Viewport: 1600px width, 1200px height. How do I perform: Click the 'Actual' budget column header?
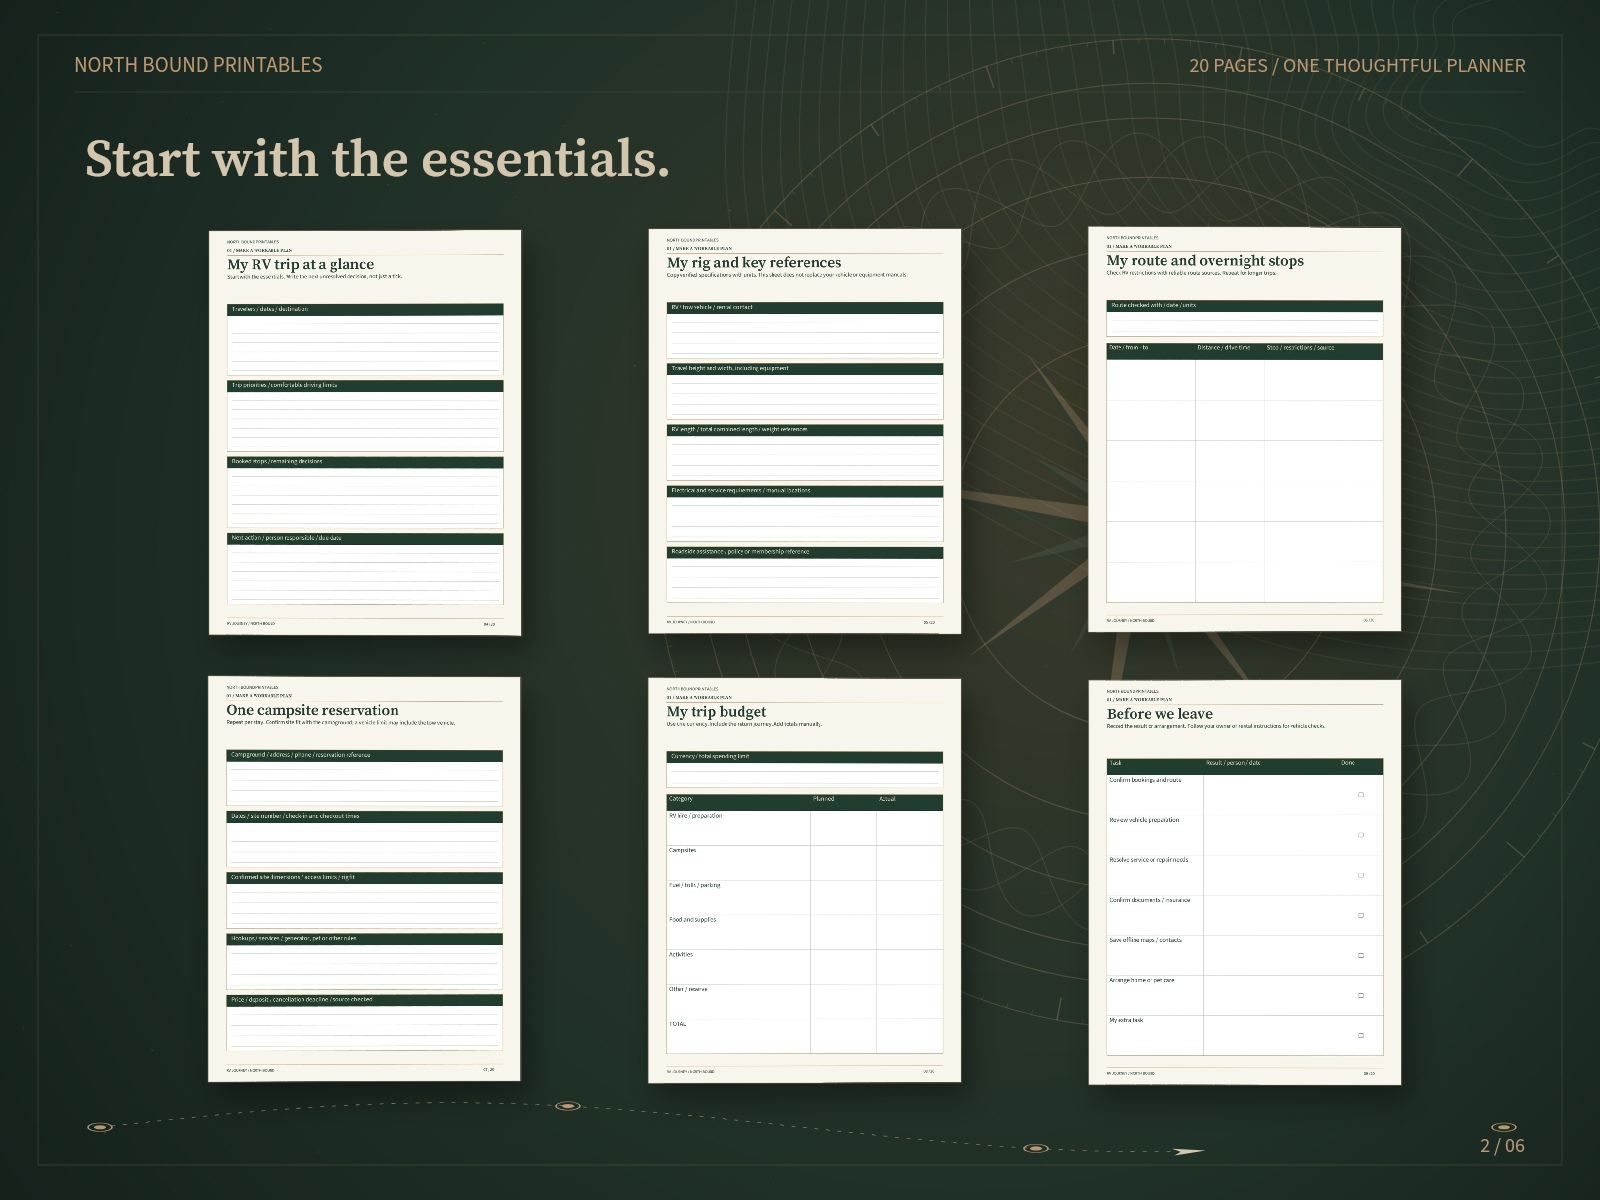887,799
